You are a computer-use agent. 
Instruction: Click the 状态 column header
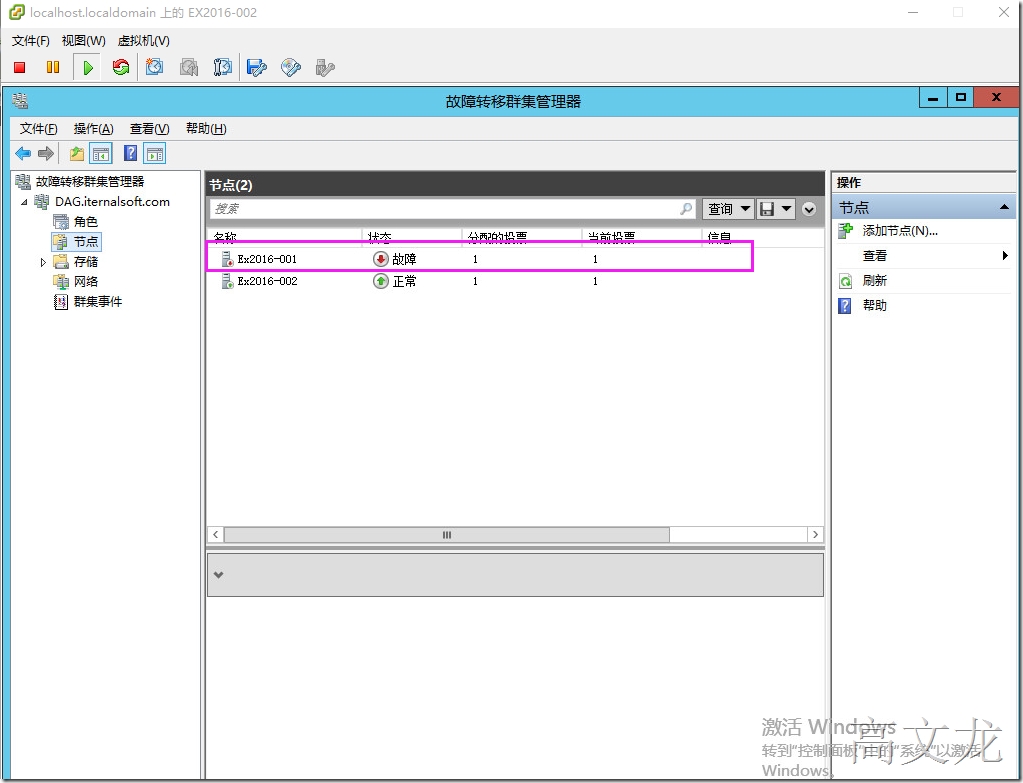coord(412,238)
